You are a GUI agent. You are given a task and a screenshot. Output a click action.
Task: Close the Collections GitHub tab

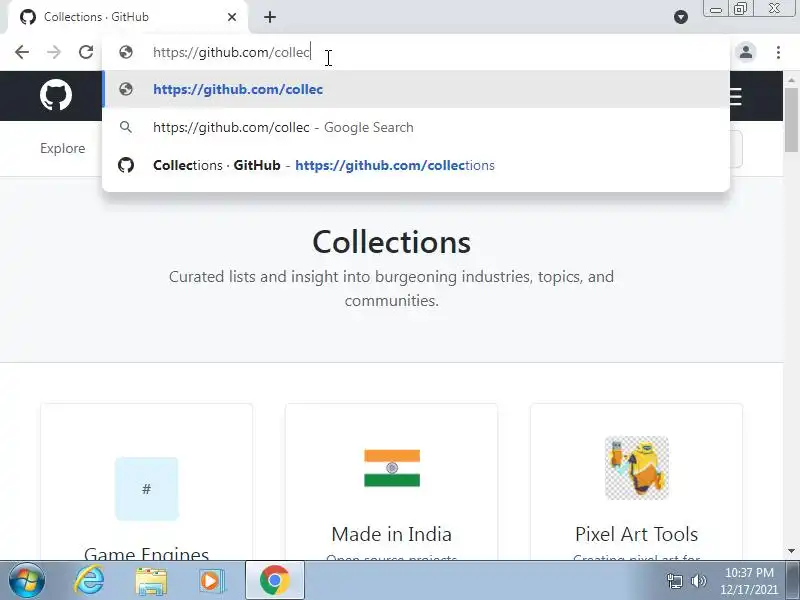click(232, 17)
